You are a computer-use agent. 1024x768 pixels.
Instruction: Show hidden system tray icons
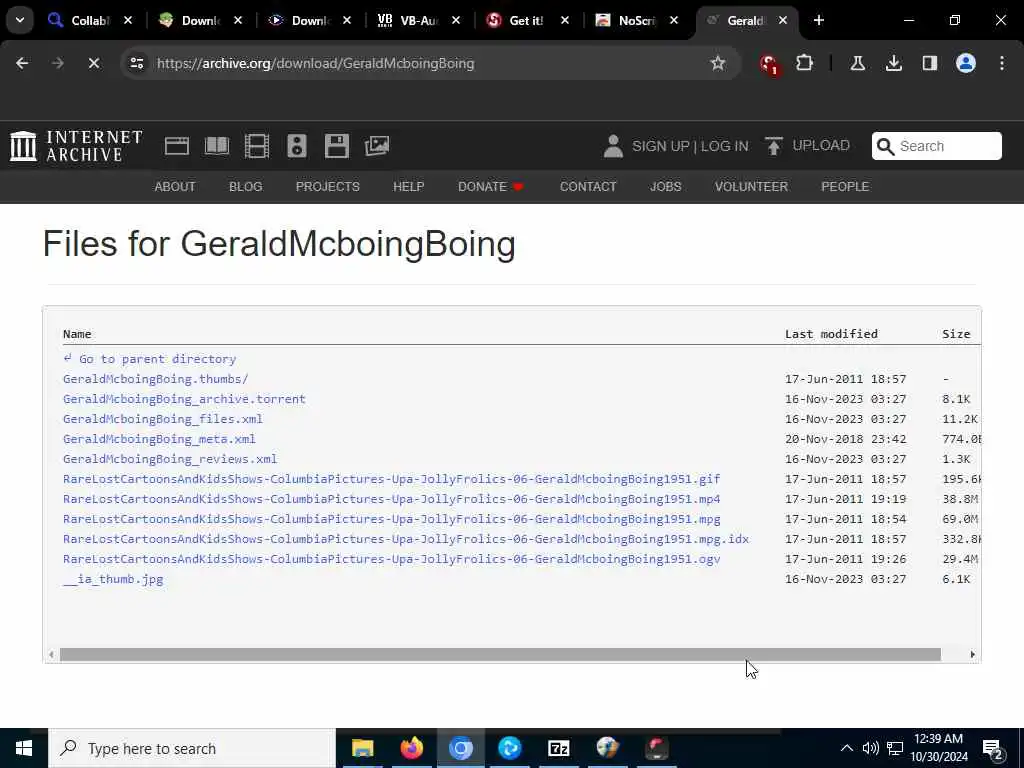(x=846, y=748)
